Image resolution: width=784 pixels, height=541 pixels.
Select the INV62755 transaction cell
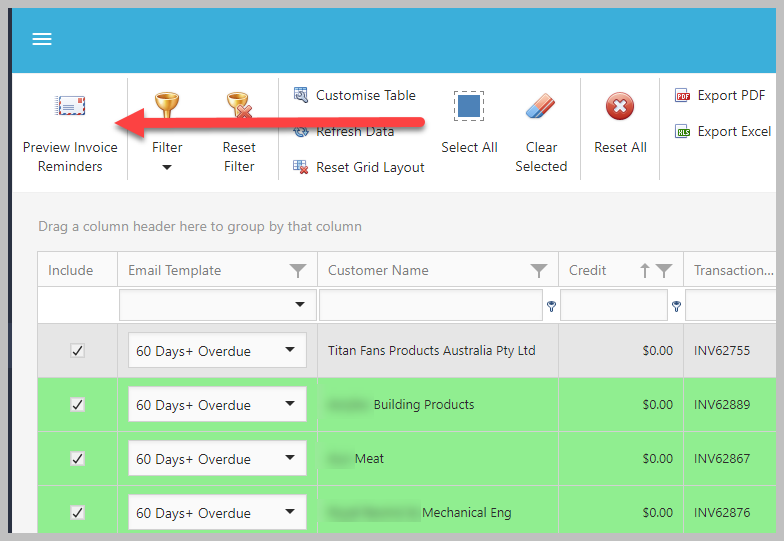click(x=730, y=350)
